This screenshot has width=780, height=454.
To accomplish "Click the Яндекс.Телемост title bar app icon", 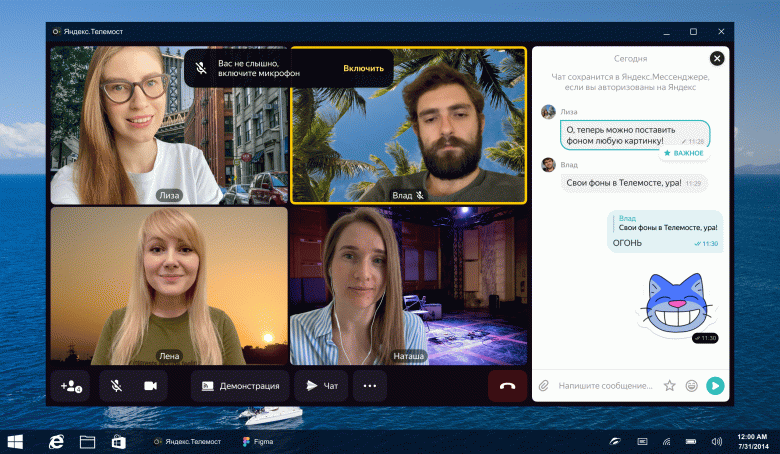I will 56,31.
